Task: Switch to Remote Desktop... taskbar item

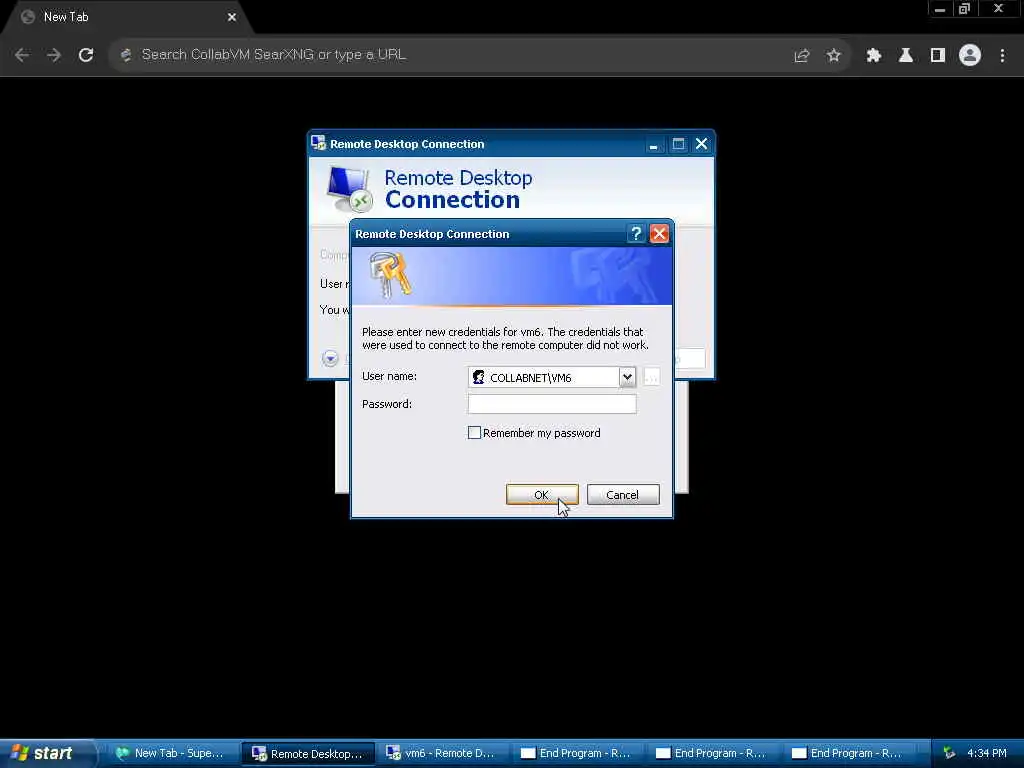Action: click(308, 754)
